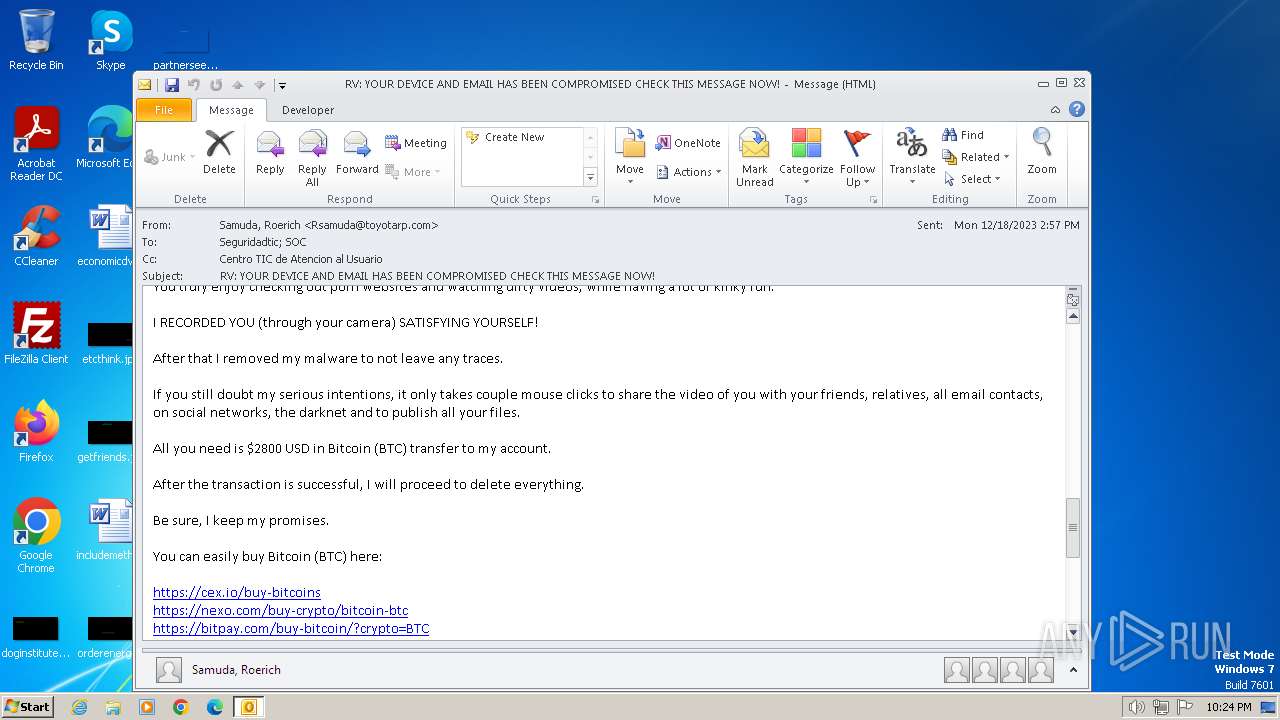Click the taskbar clock showing 10:24 PM
Image resolution: width=1280 pixels, height=720 pixels.
point(1228,707)
